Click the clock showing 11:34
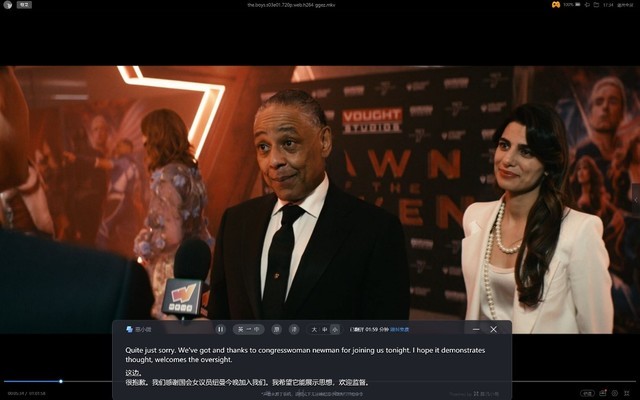The height and width of the screenshot is (400, 640). pos(608,5)
